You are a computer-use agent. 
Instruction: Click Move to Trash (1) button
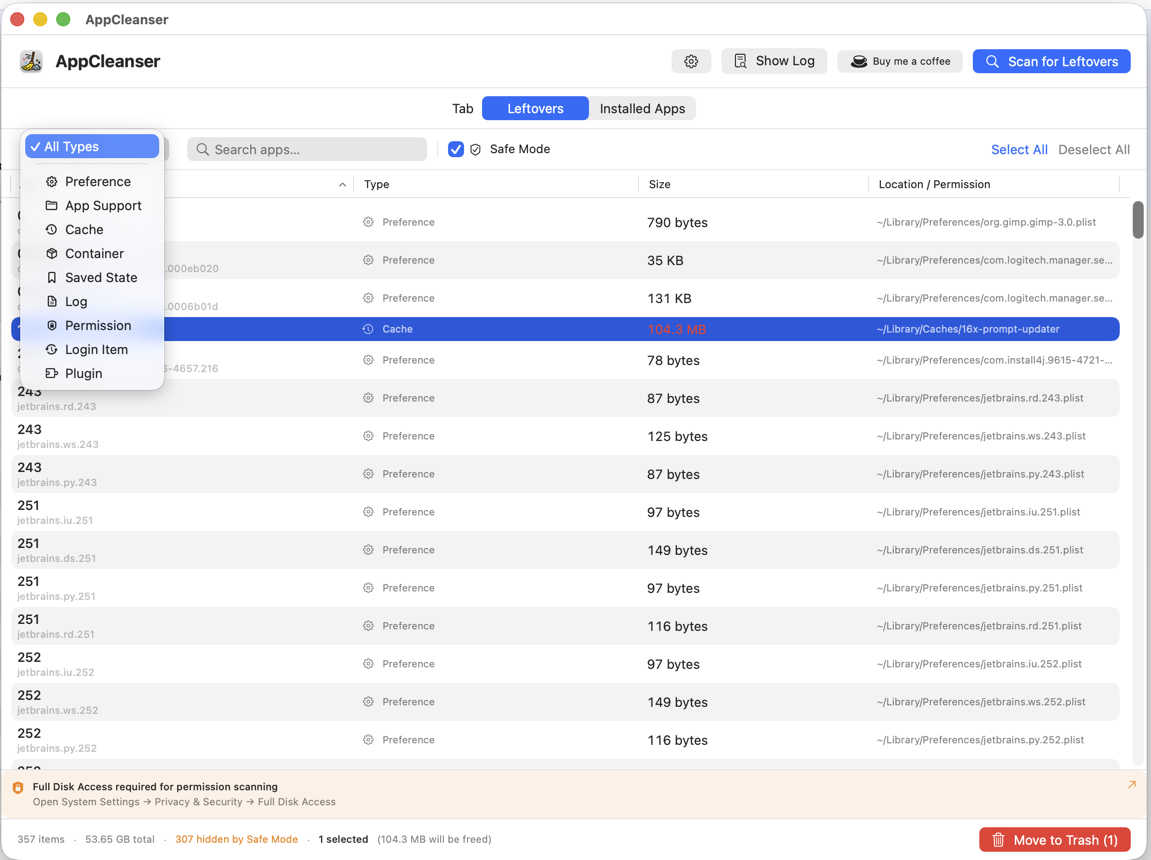point(1054,839)
